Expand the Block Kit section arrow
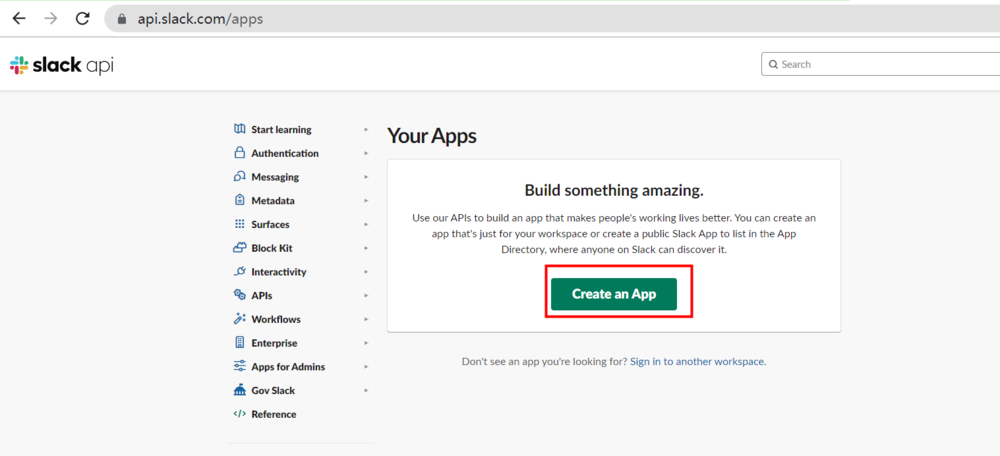 (x=366, y=248)
